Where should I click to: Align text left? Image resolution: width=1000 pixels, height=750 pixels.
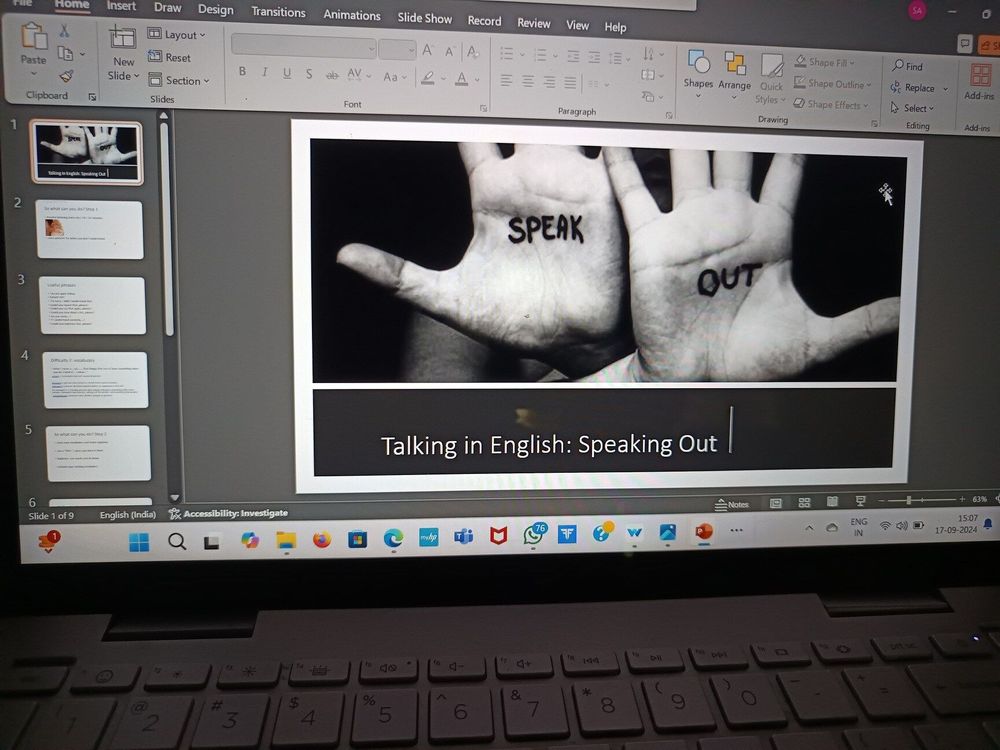[506, 80]
